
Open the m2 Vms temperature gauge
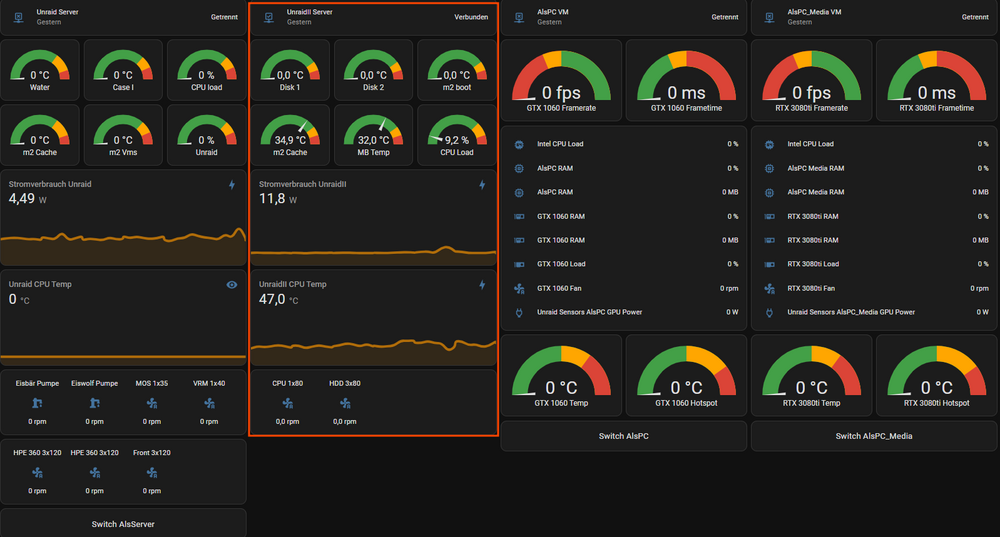pos(123,135)
